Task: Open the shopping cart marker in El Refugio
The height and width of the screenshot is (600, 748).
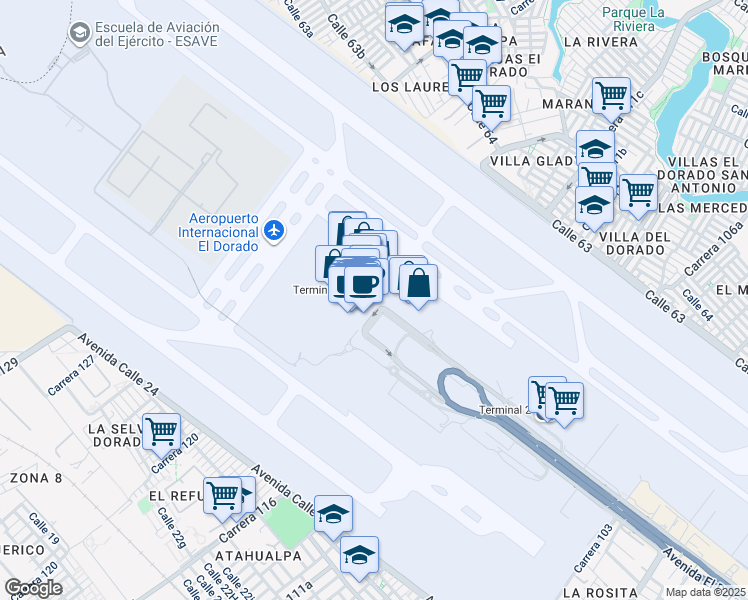Action: point(222,496)
